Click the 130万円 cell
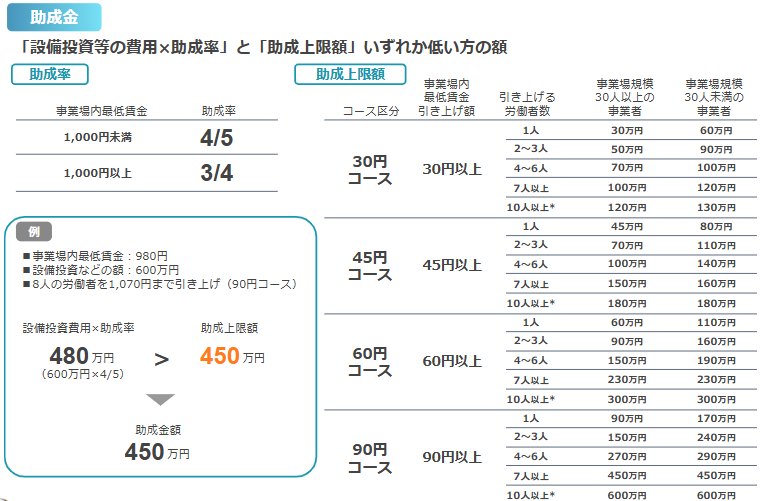The image size is (766, 501). (716, 208)
